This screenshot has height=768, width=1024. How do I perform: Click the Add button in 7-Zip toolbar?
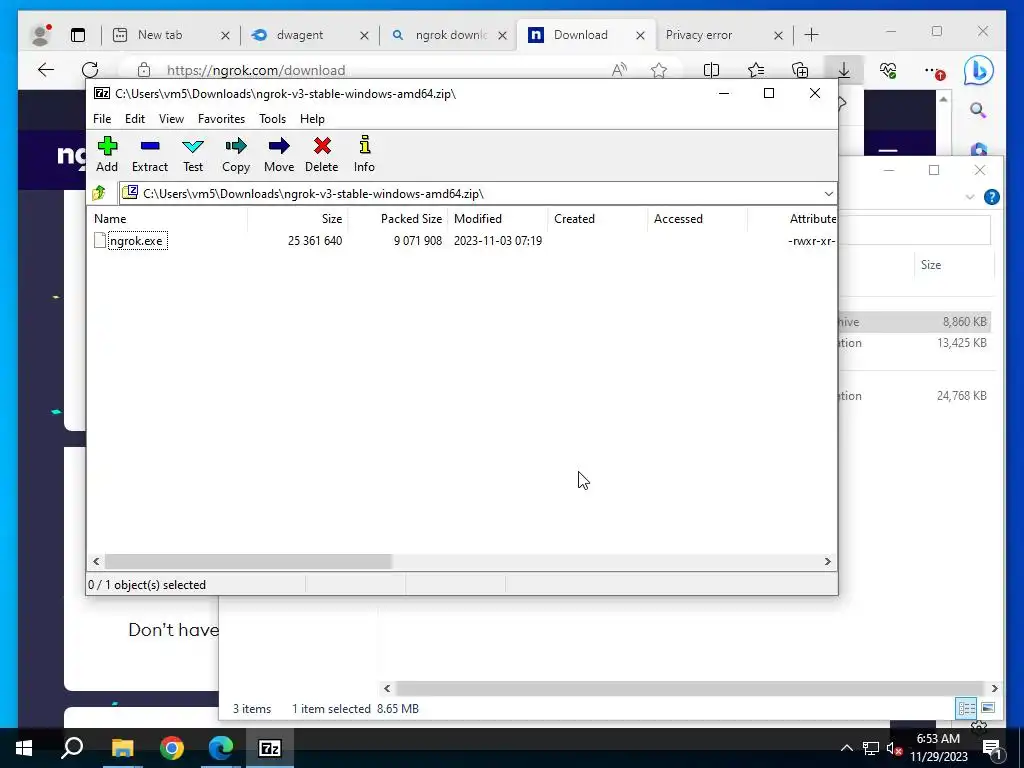click(x=107, y=154)
